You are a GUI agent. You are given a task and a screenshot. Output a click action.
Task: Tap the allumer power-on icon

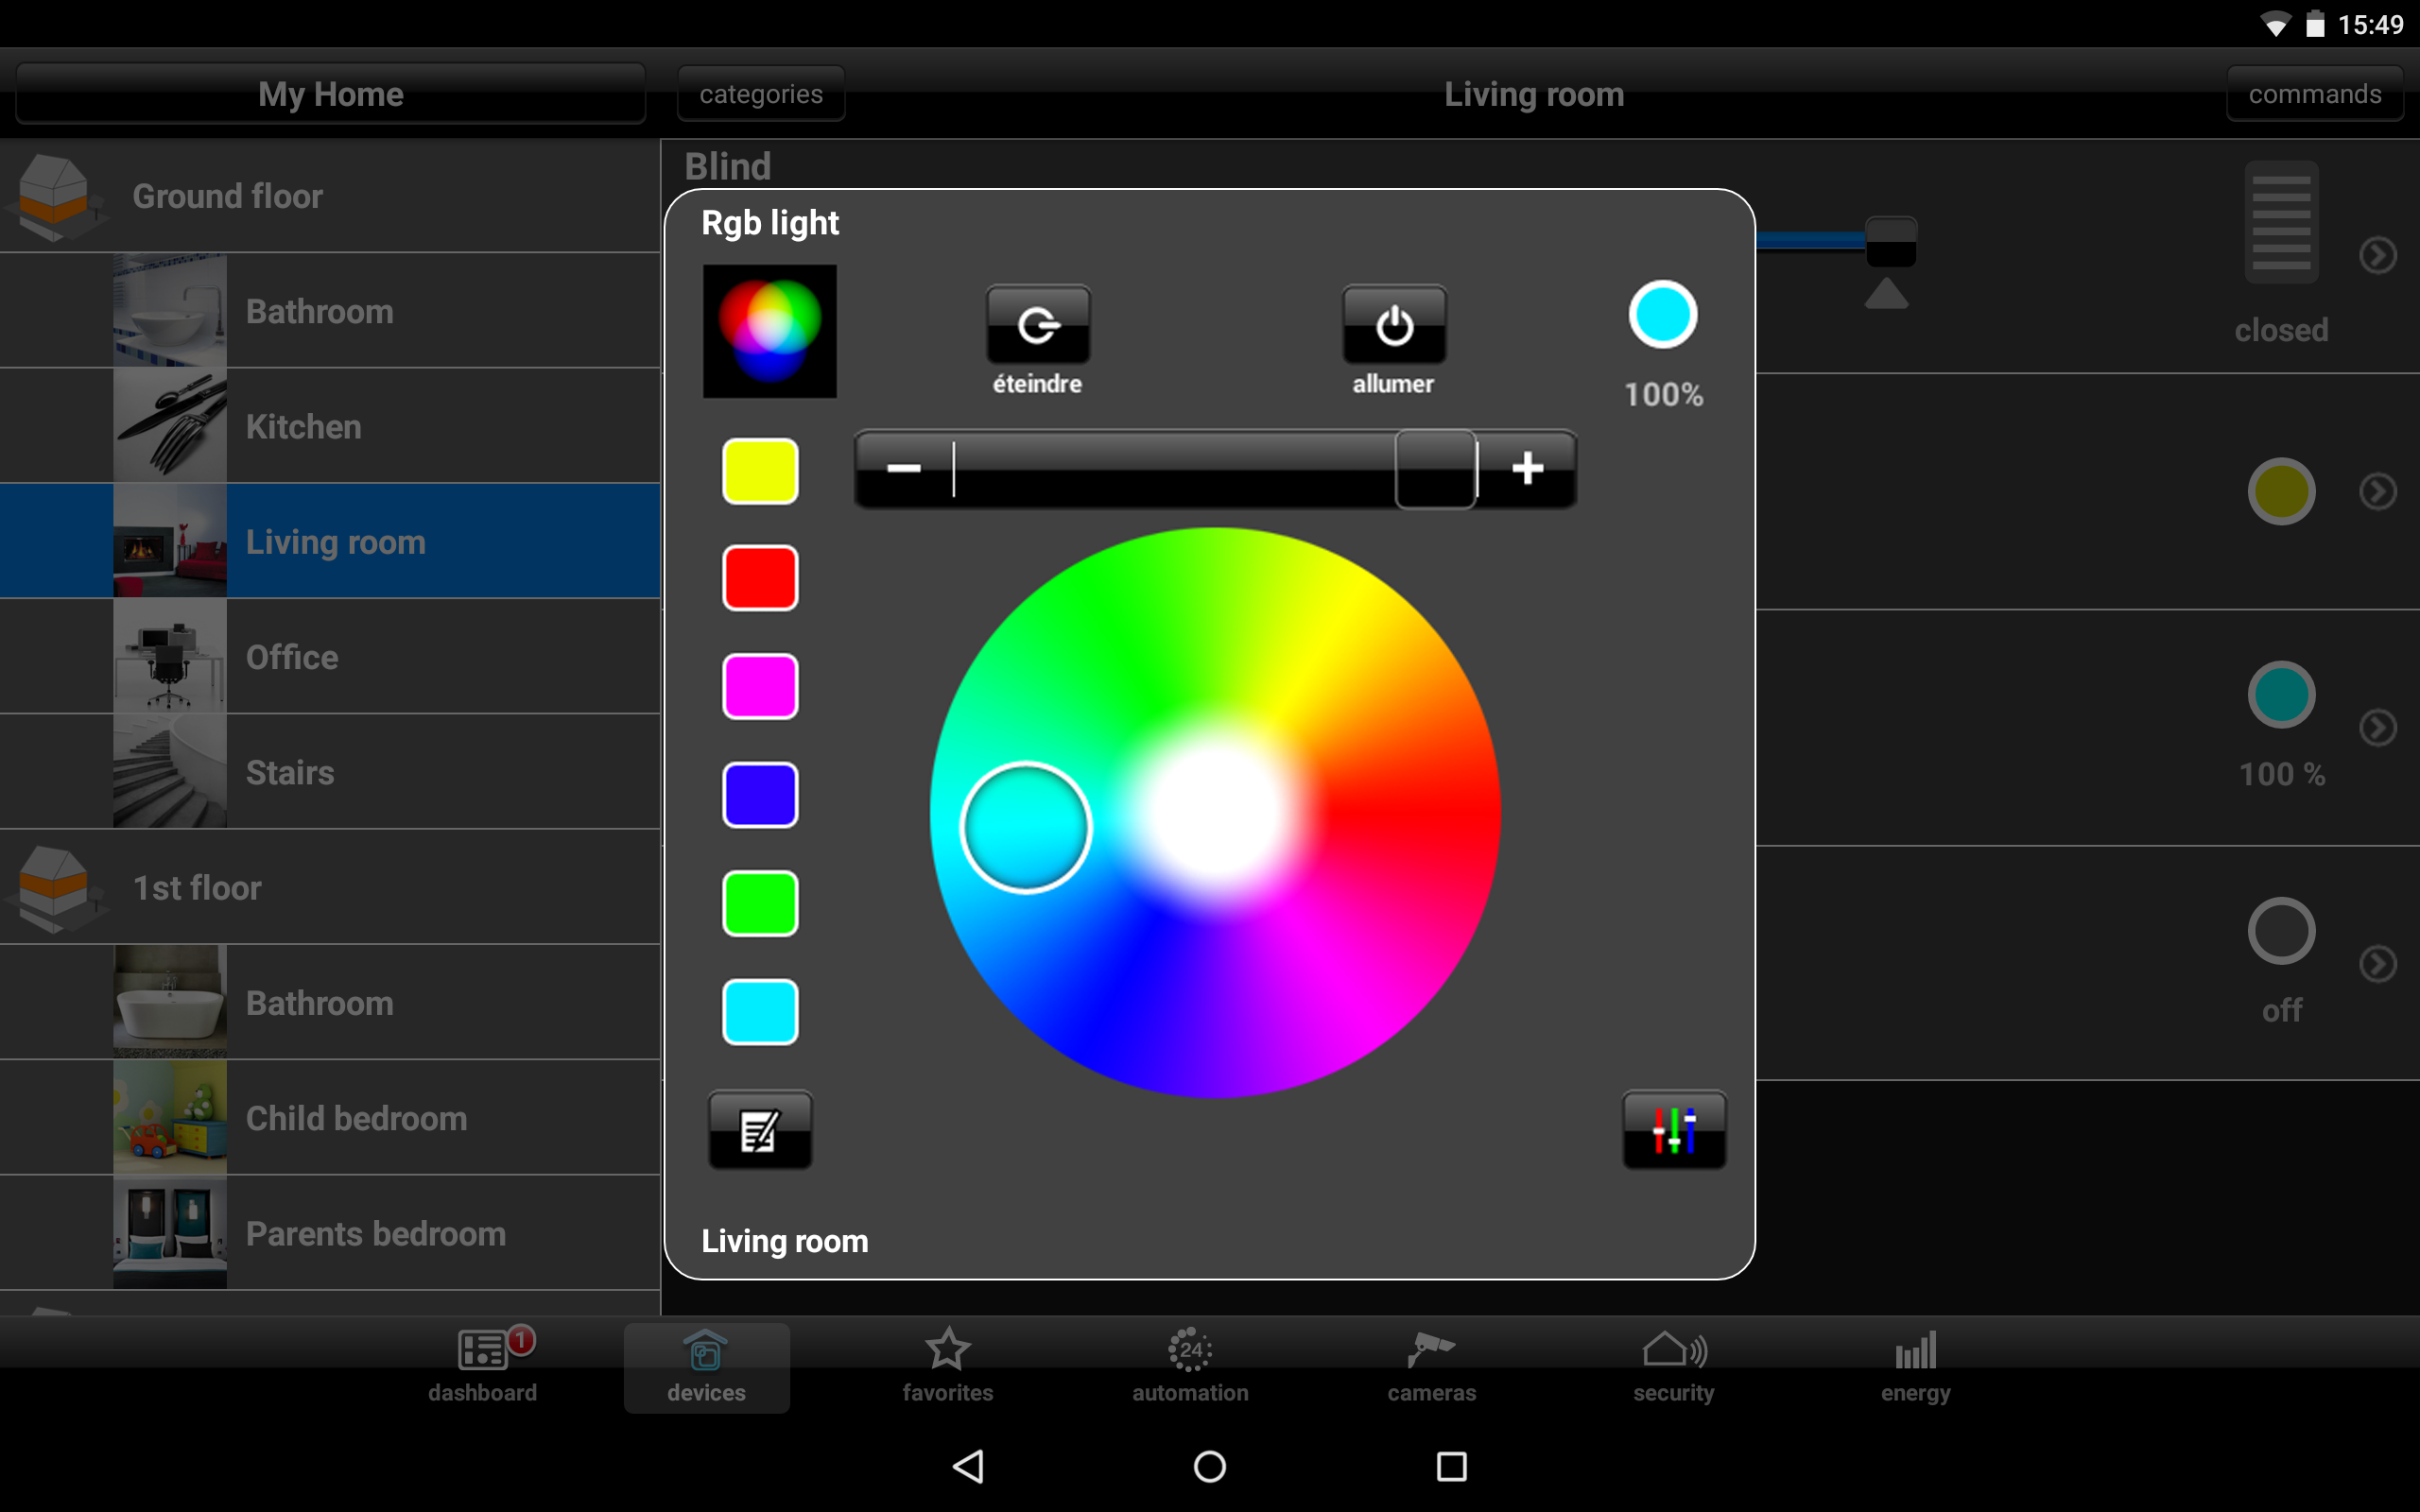tap(1394, 325)
